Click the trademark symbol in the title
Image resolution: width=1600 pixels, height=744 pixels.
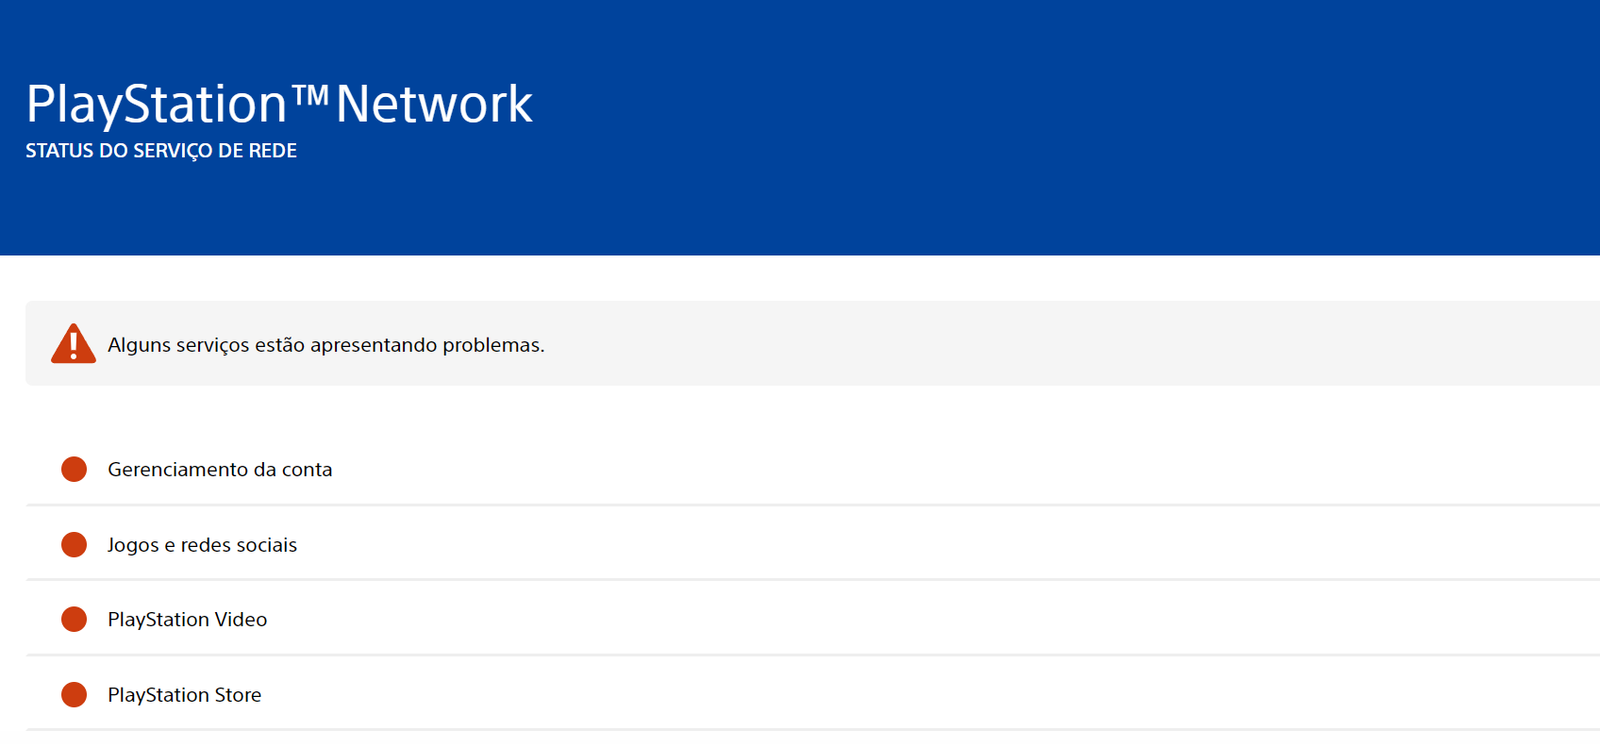click(310, 95)
